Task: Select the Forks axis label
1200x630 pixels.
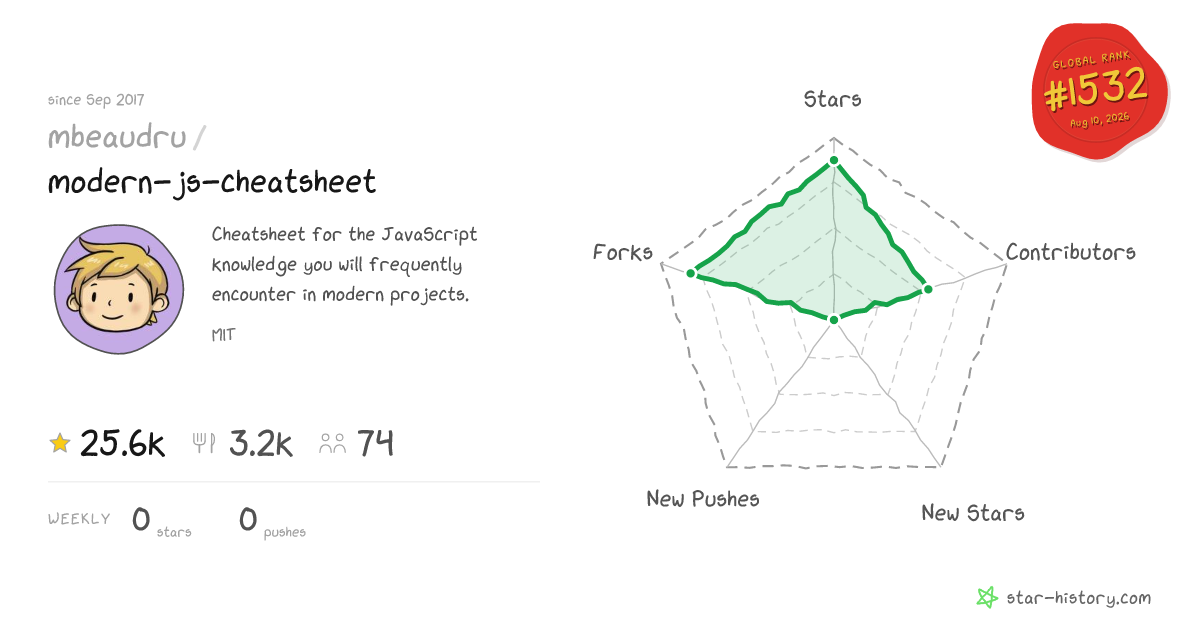Action: coord(623,252)
